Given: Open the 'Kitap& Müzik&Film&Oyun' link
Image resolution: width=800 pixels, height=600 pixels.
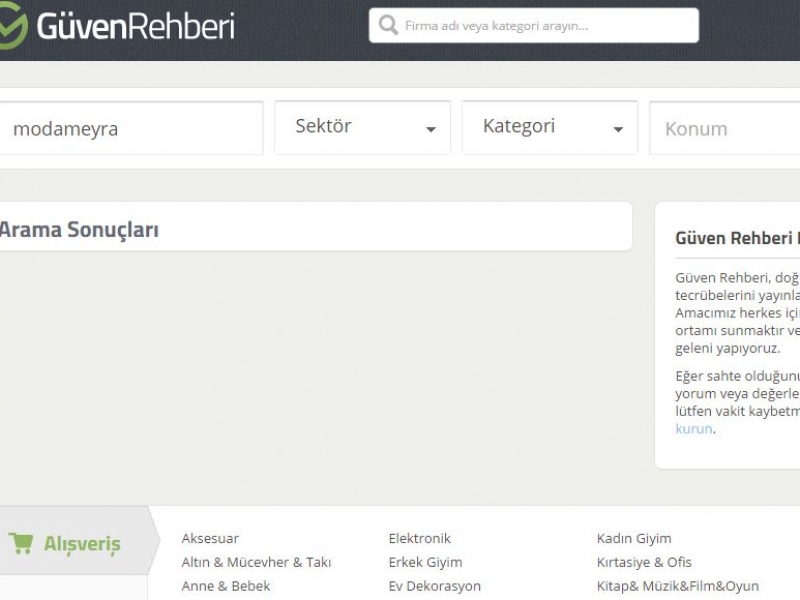Looking at the screenshot, I should [x=678, y=586].
